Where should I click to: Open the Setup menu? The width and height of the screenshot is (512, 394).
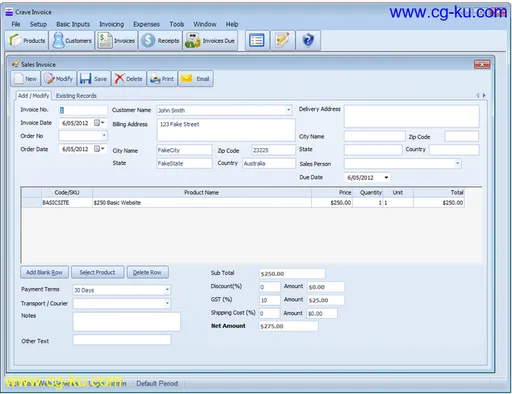click(38, 24)
